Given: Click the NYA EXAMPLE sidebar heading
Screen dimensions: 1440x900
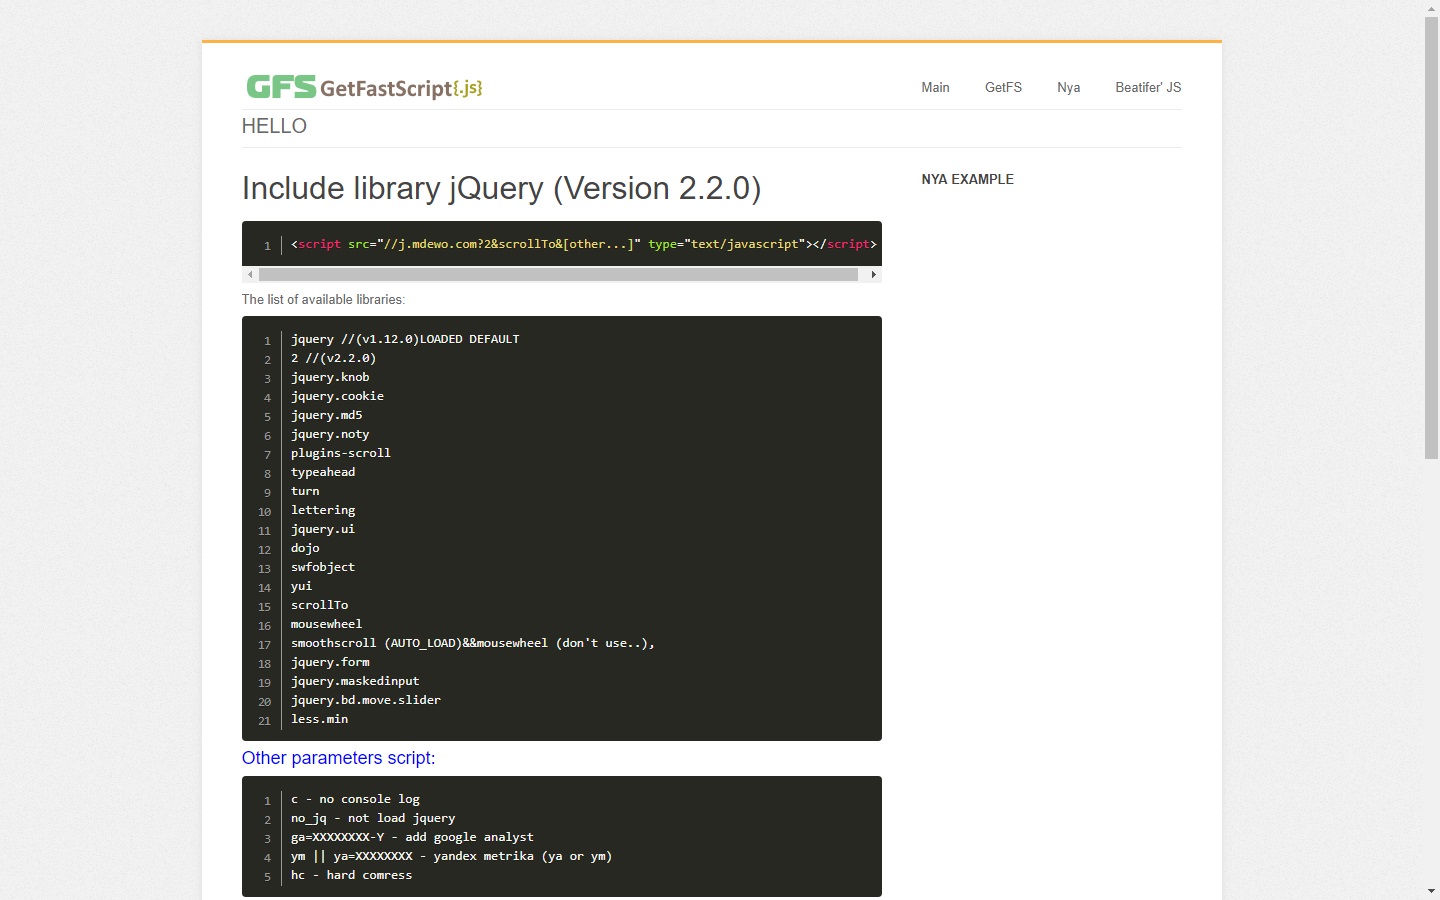Looking at the screenshot, I should (x=967, y=180).
